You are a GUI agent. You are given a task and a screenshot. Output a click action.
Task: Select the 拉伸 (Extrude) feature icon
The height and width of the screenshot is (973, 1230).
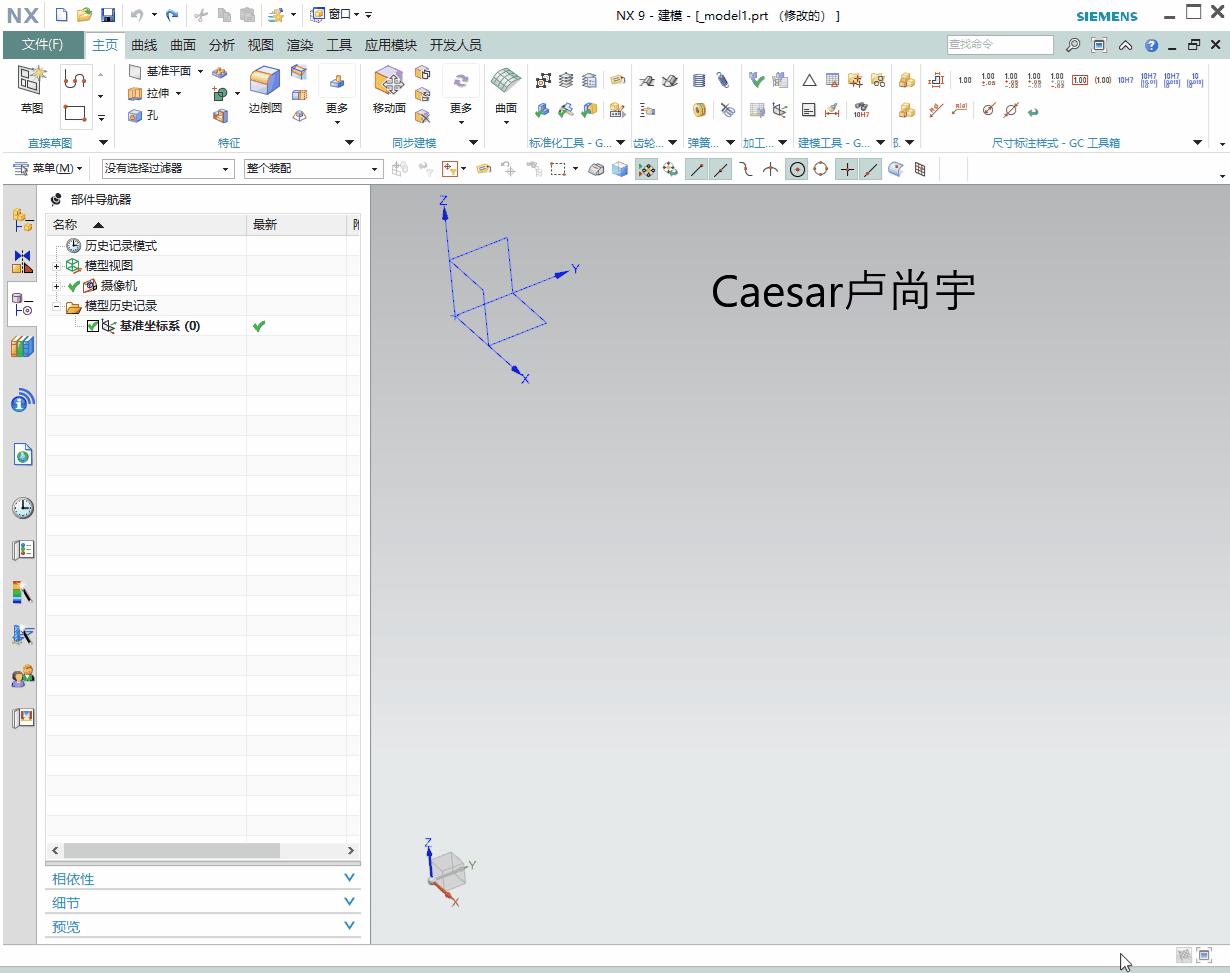pos(136,93)
